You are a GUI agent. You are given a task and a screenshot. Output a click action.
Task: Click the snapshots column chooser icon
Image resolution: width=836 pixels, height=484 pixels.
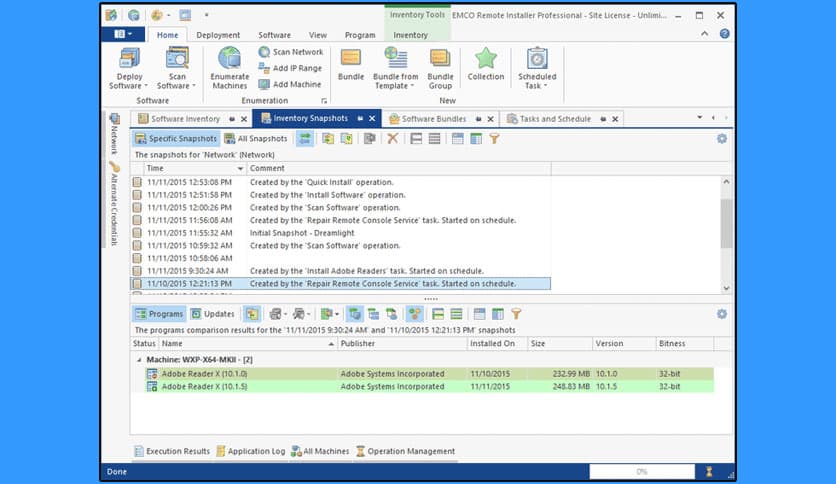point(476,139)
